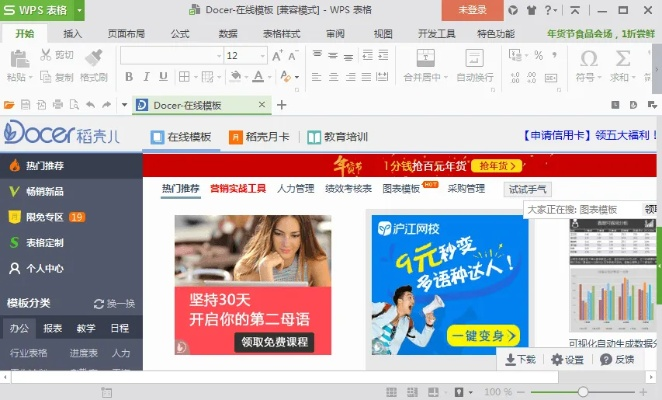This screenshot has height=400, width=662.
Task: Click the 未登录 login button
Action: coord(472,10)
